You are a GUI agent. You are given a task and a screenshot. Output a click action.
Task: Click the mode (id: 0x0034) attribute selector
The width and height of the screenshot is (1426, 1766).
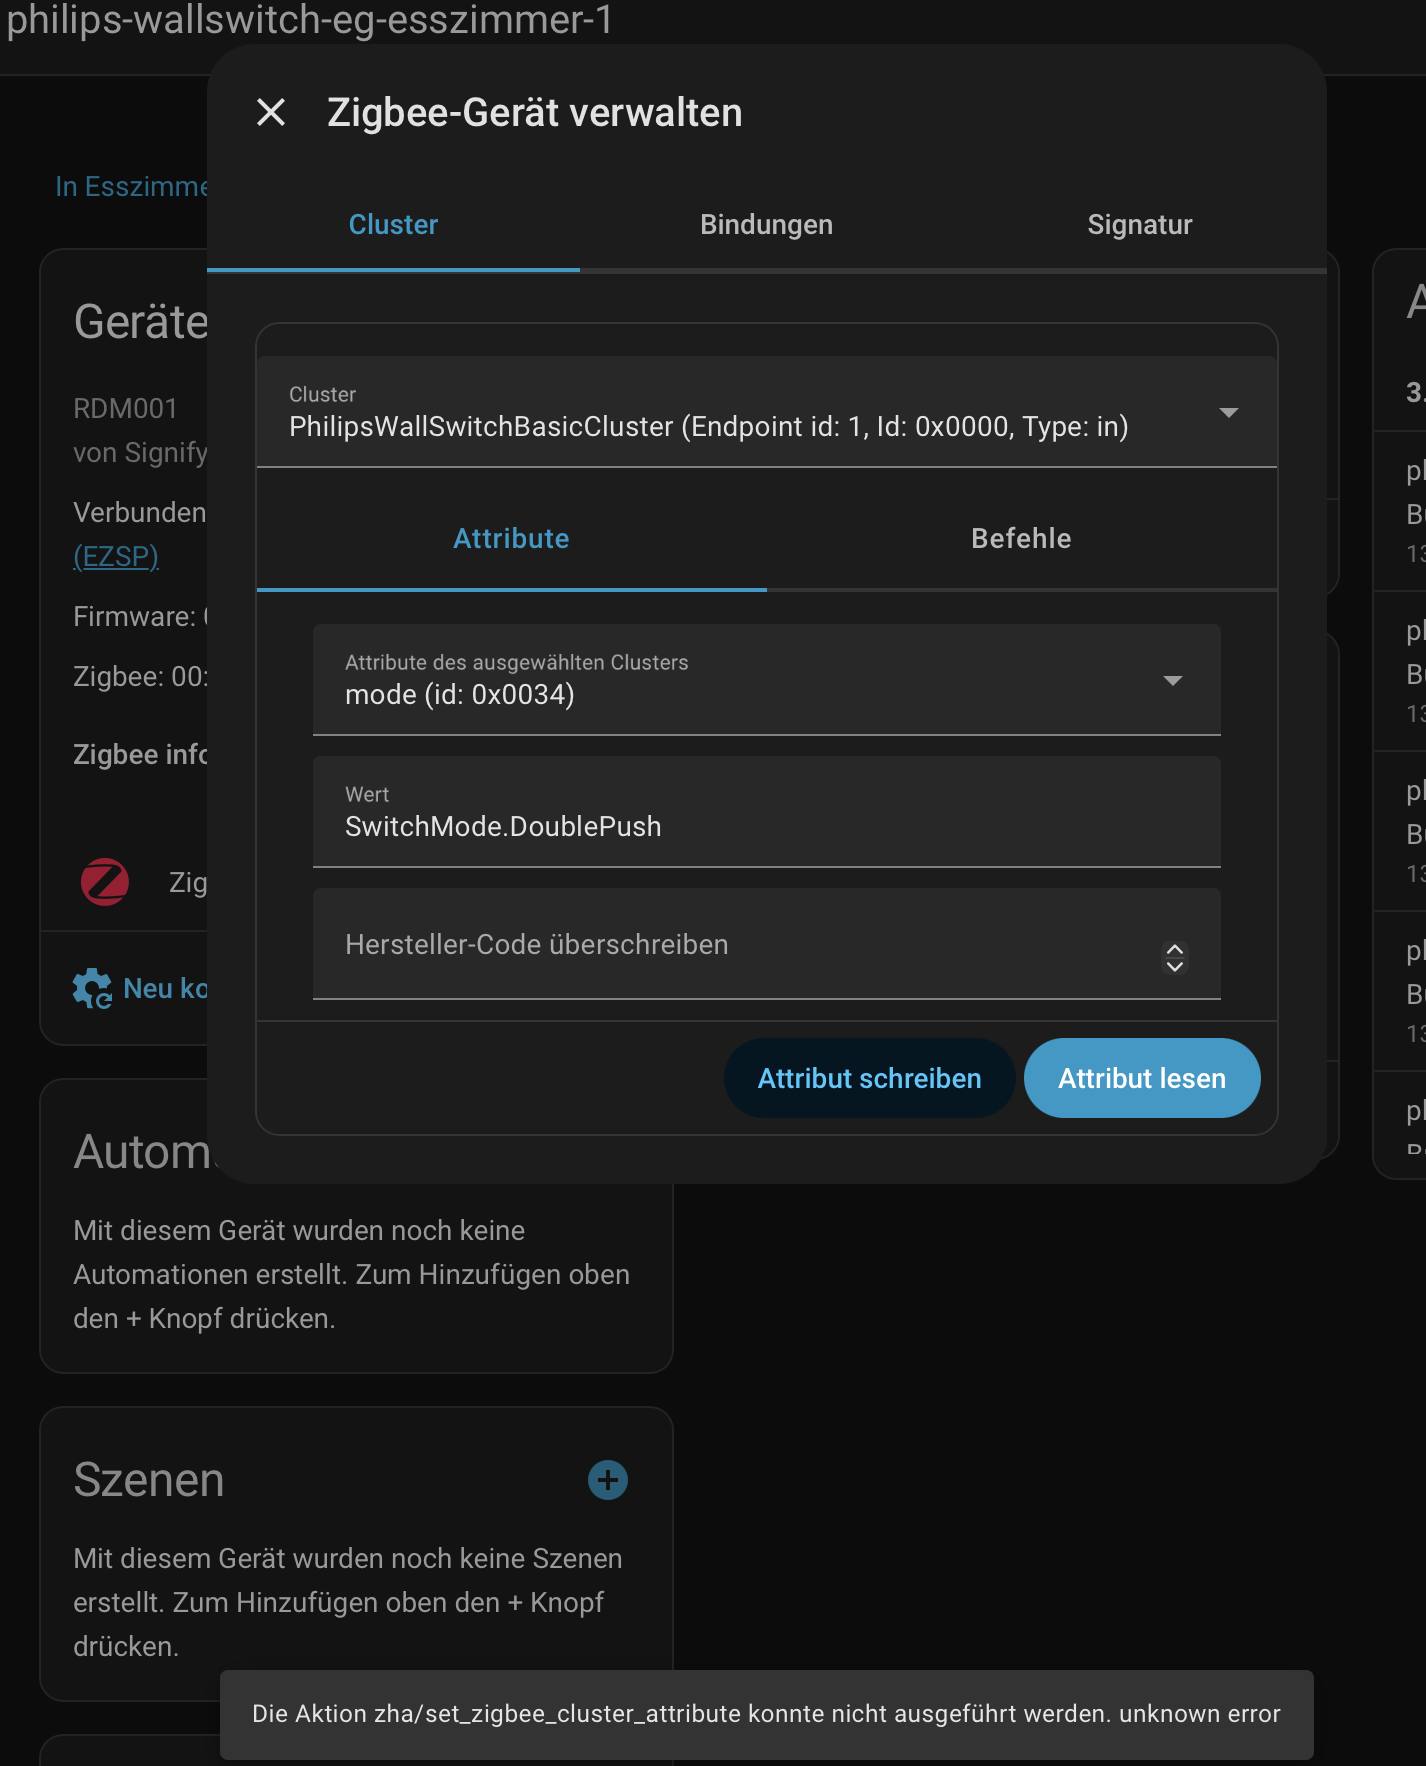point(766,680)
